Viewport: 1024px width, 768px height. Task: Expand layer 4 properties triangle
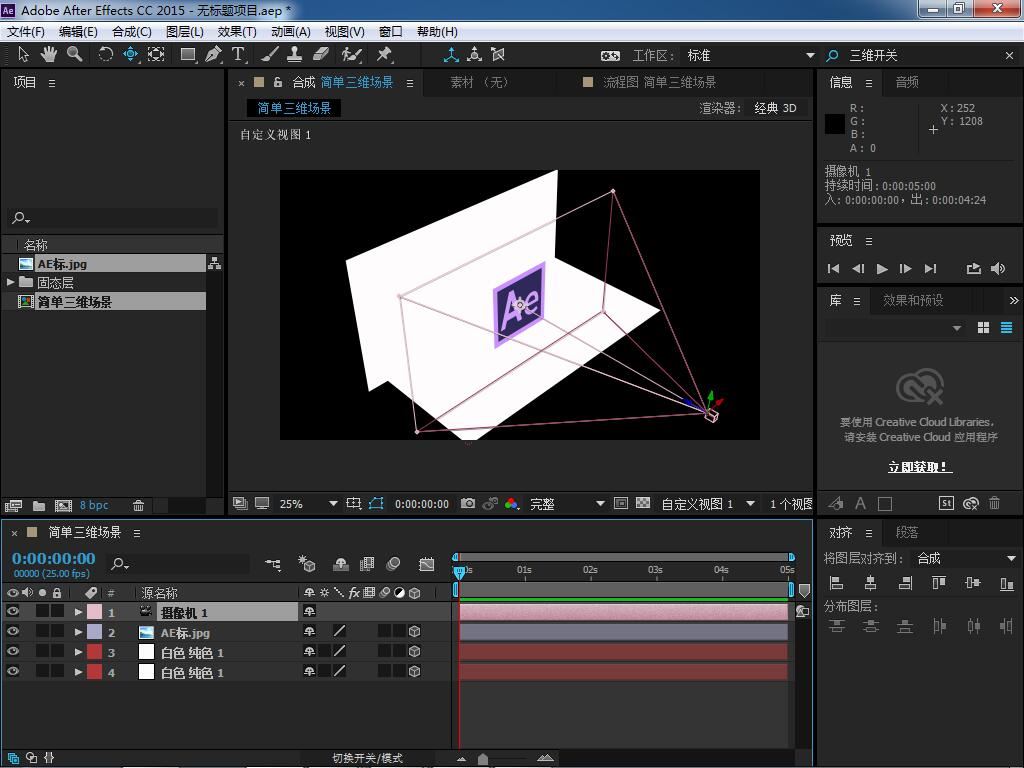(78, 671)
